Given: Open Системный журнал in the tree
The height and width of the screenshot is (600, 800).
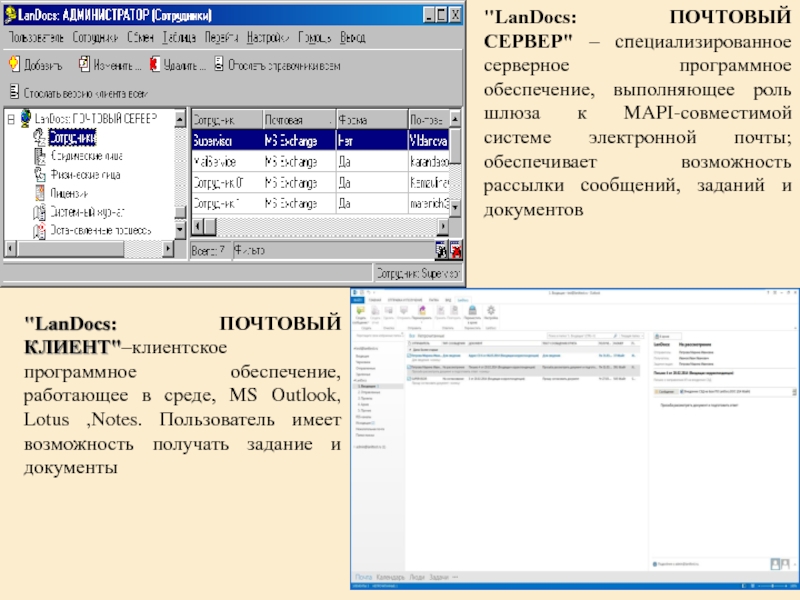Looking at the screenshot, I should 86,211.
